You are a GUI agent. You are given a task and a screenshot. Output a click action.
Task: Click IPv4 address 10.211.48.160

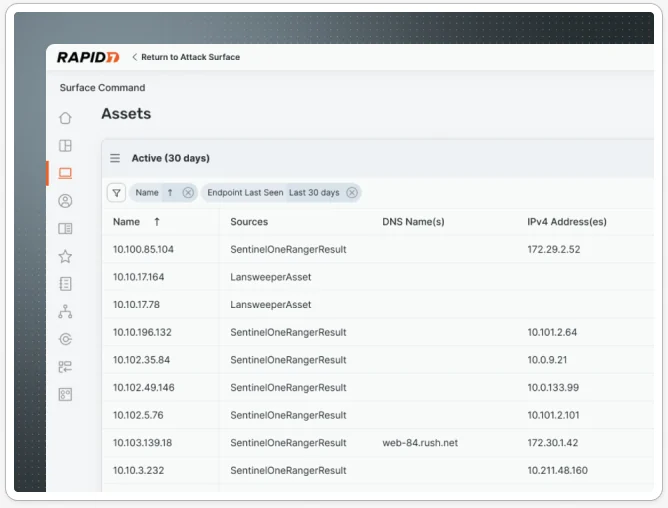[558, 471]
